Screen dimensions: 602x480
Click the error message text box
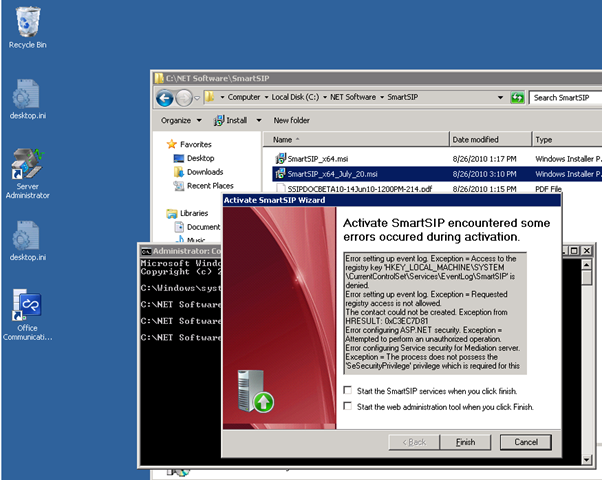435,313
